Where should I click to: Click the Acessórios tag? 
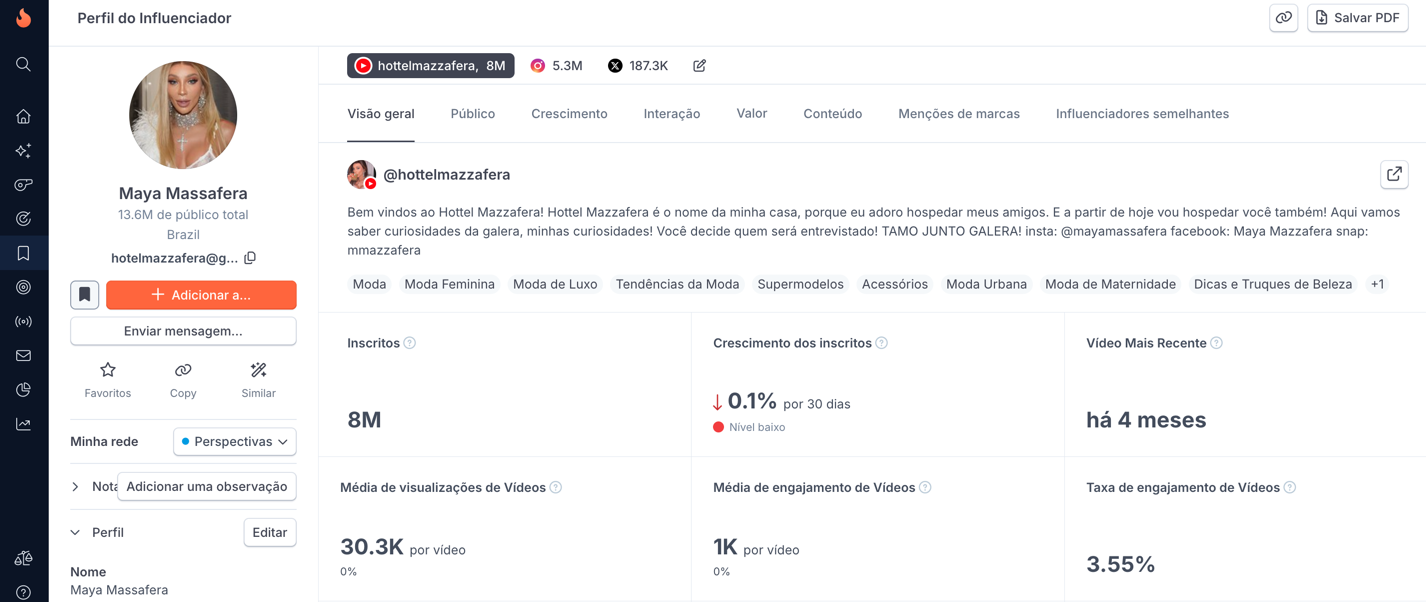point(895,284)
